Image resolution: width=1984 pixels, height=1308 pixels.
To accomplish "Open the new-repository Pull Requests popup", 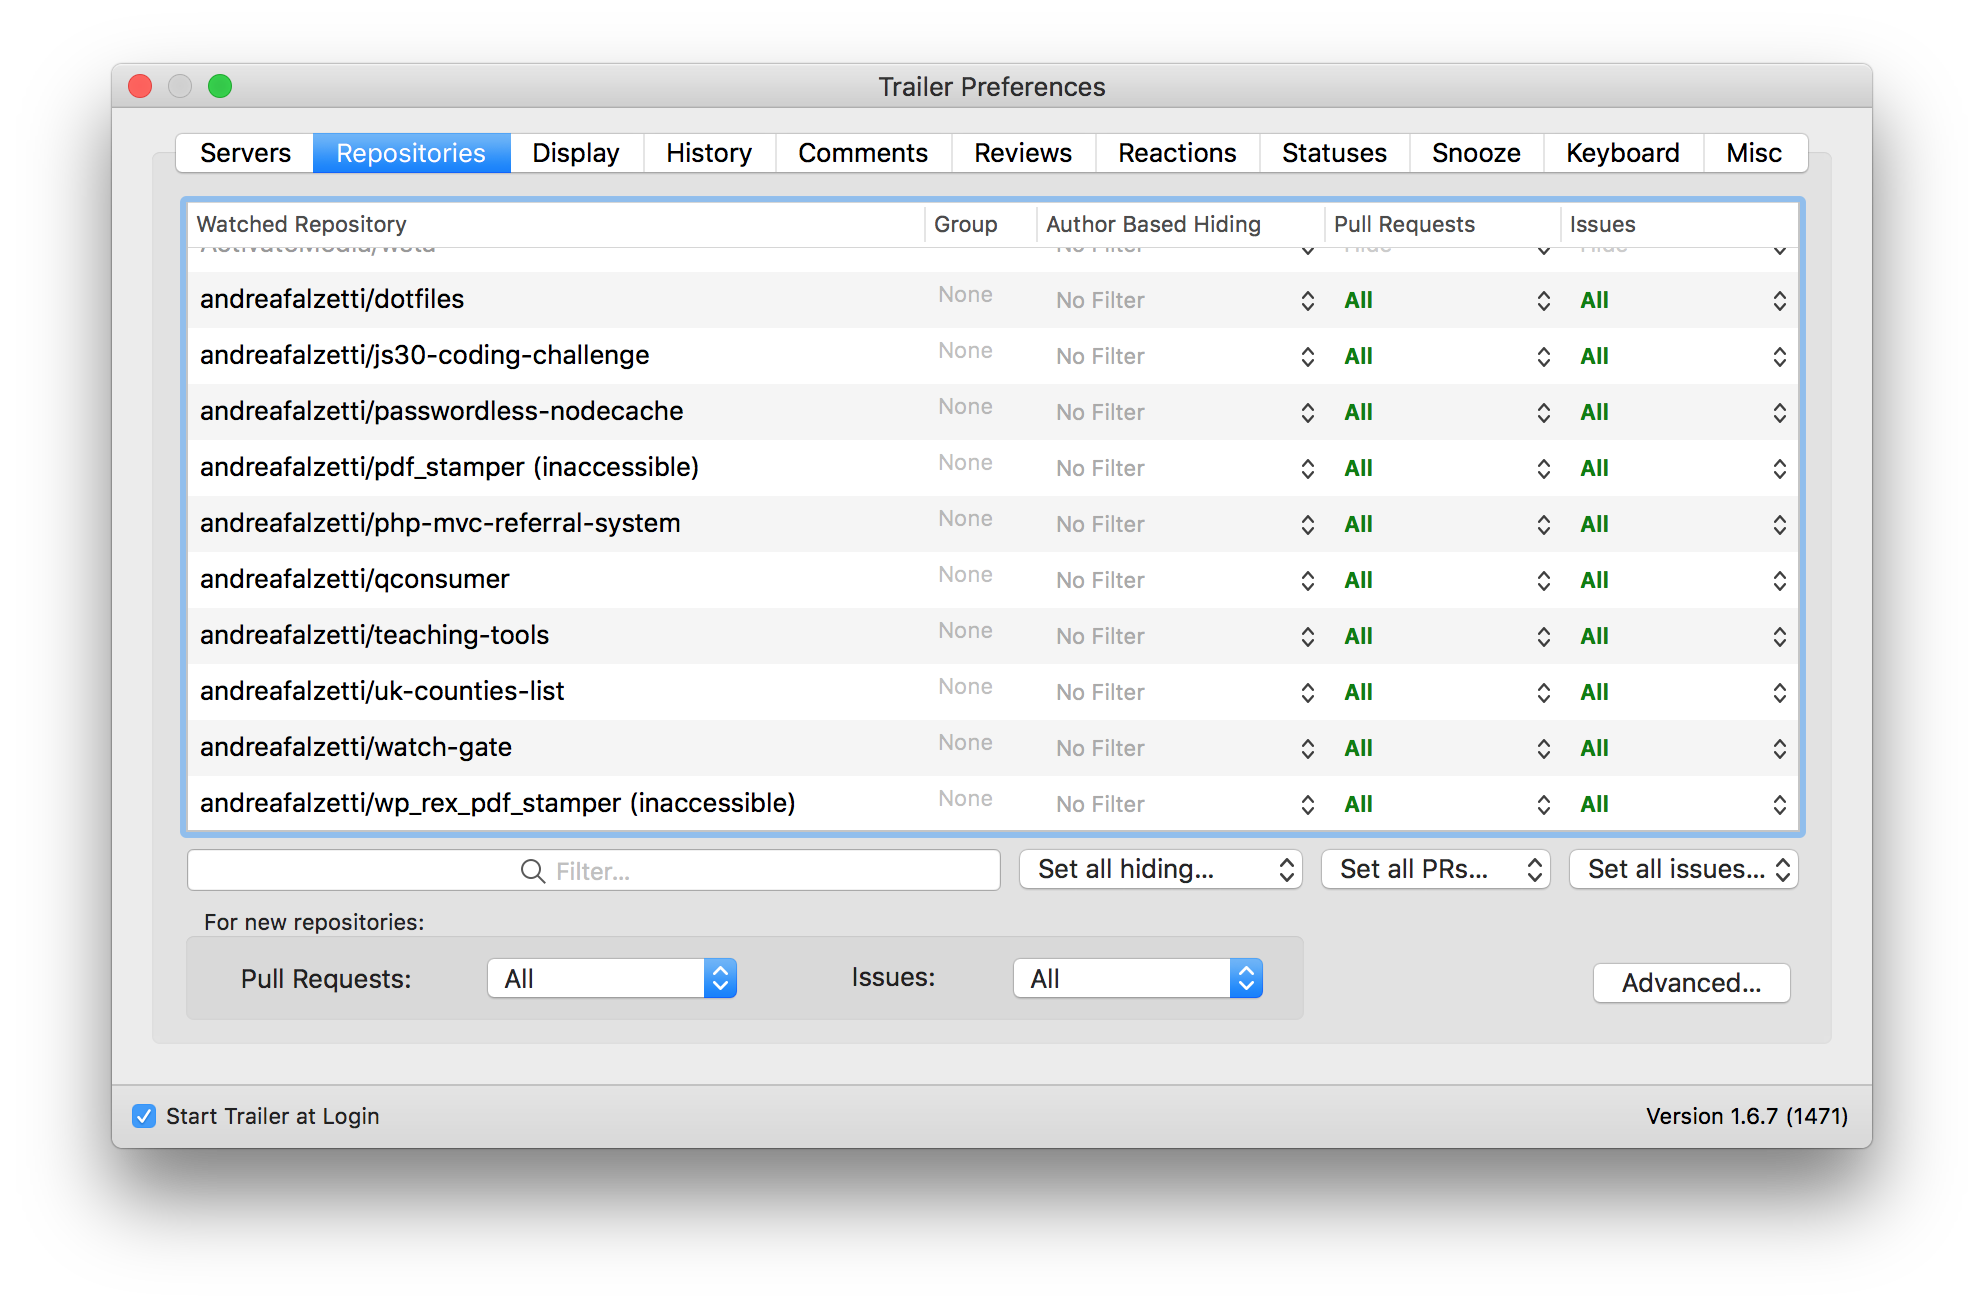I will [612, 978].
